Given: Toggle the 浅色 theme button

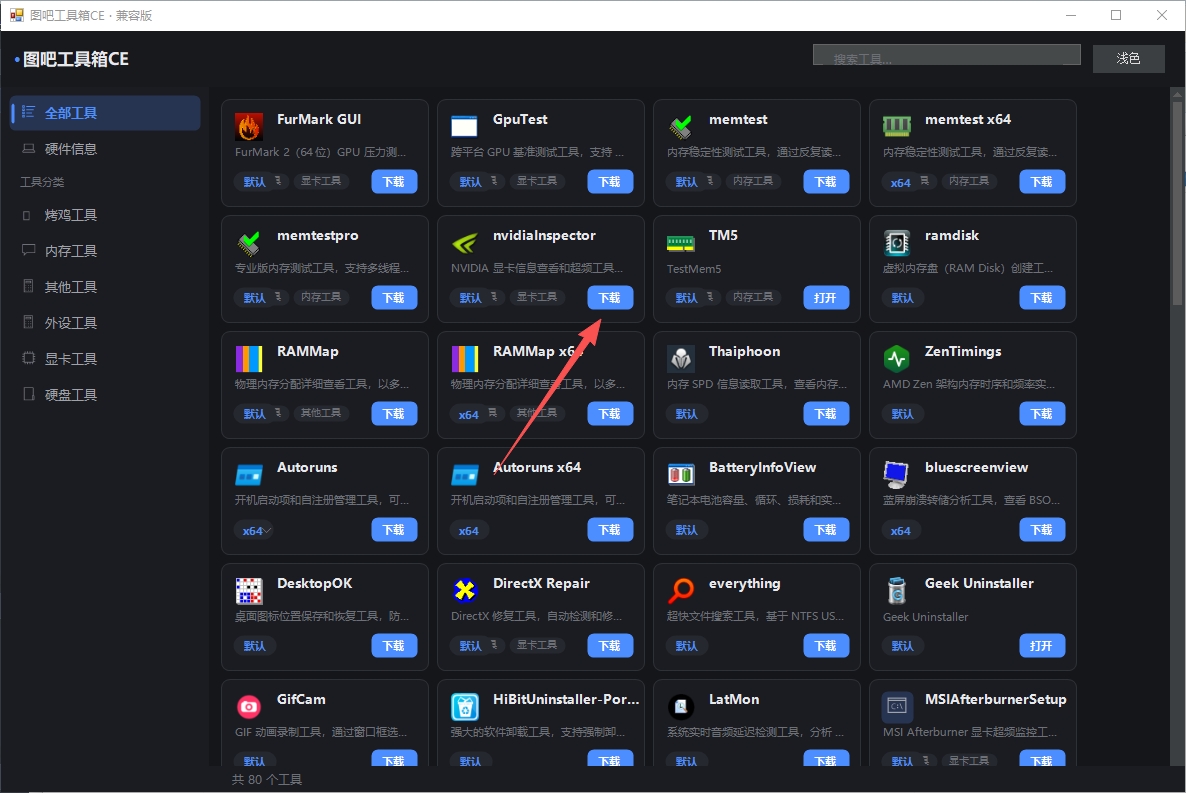Looking at the screenshot, I should click(1128, 58).
